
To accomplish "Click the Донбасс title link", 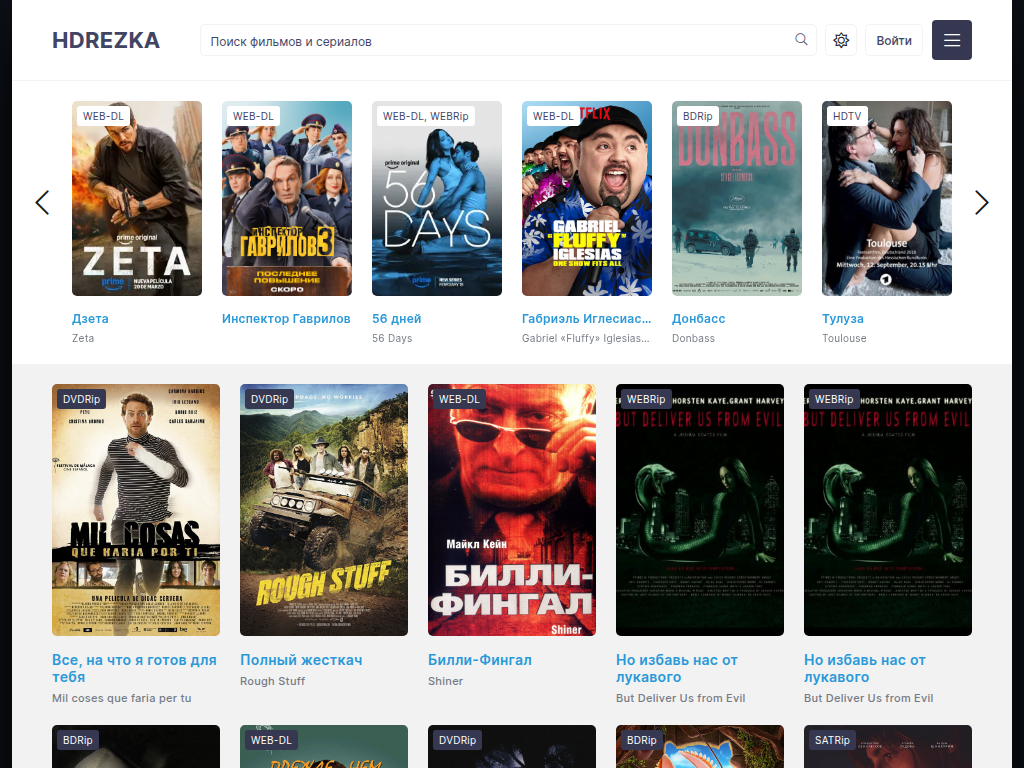I will pyautogui.click(x=699, y=319).
